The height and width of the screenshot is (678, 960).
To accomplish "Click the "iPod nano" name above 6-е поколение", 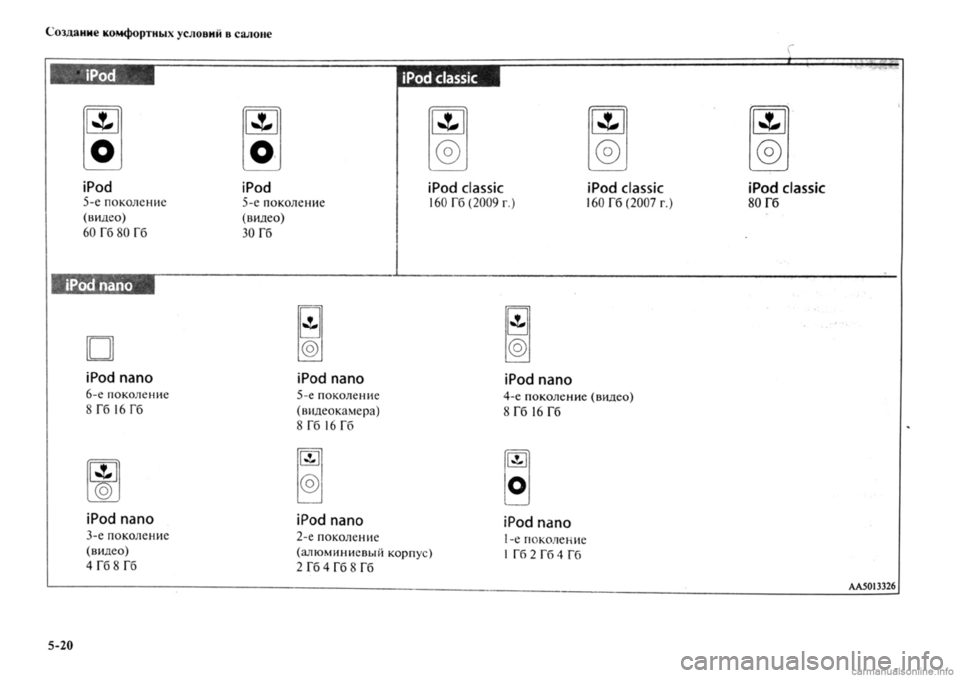I will [x=119, y=378].
